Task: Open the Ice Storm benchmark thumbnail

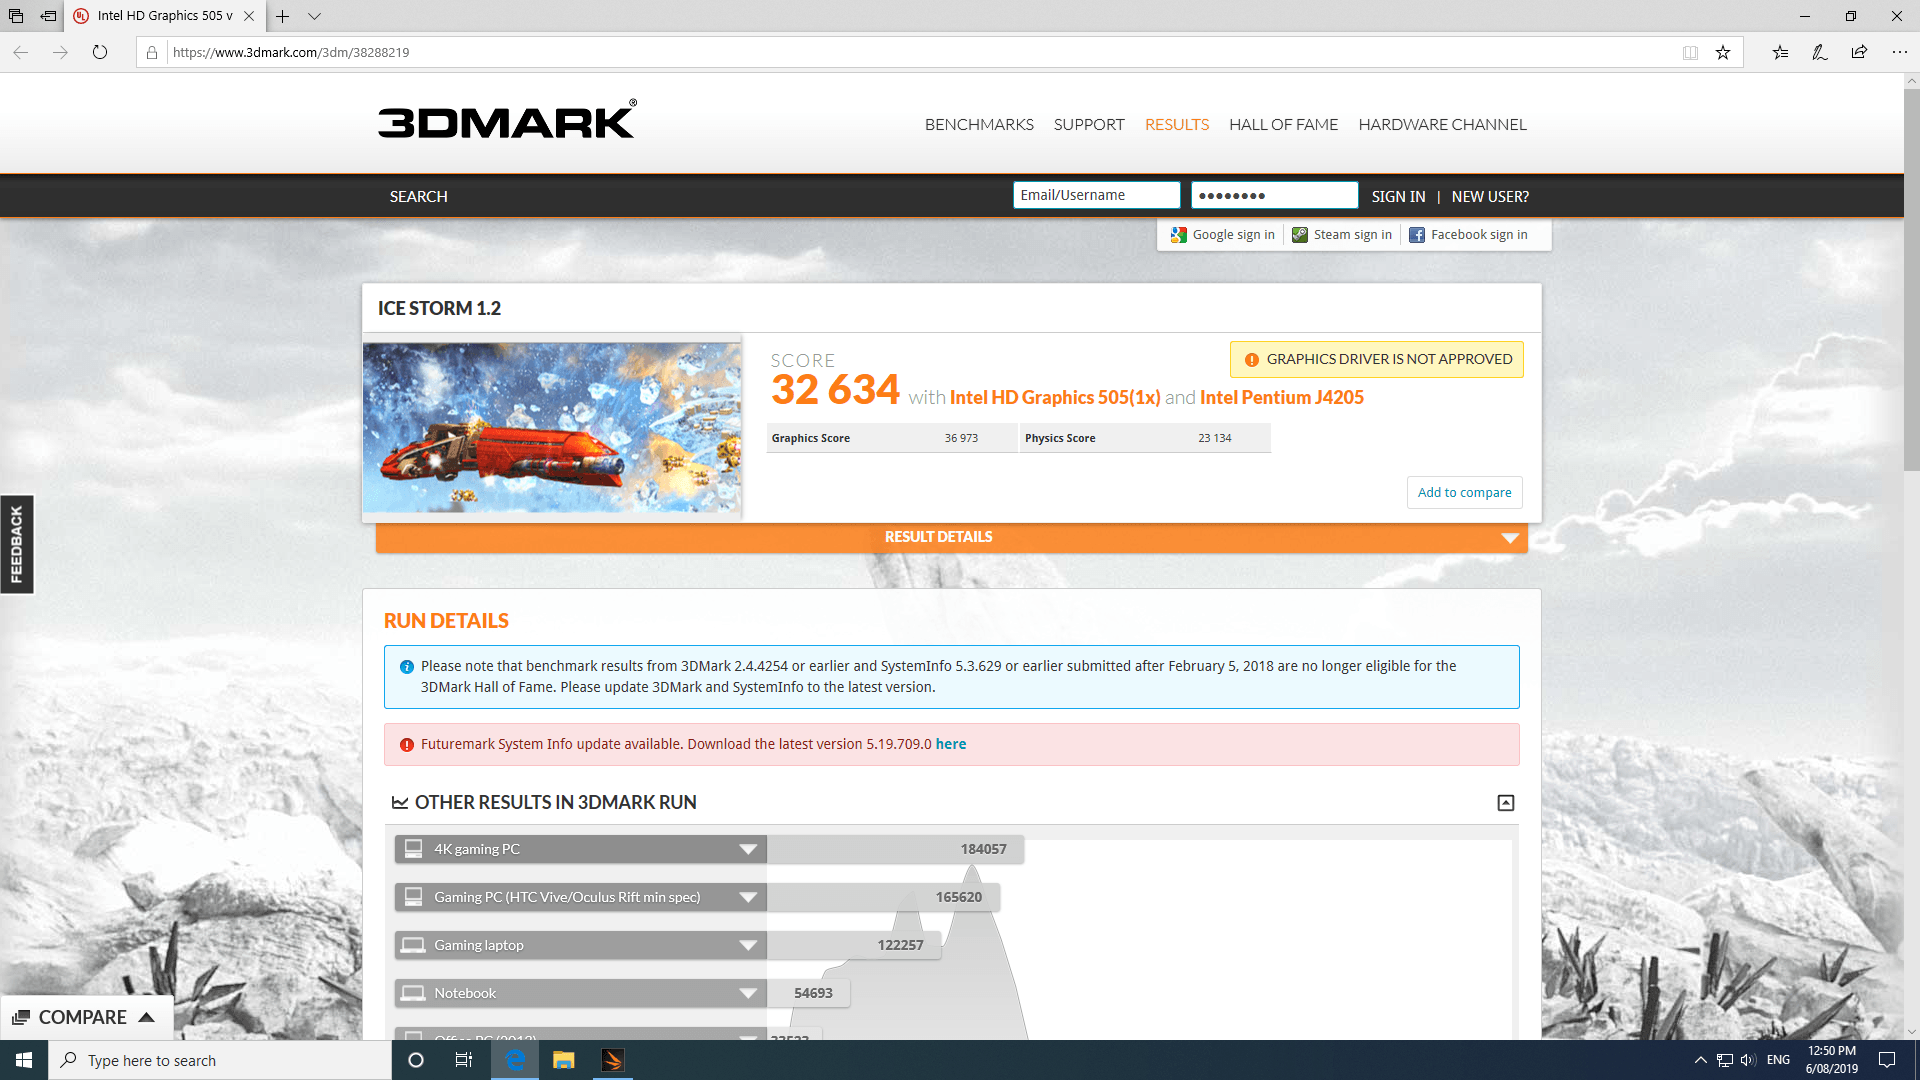Action: click(552, 427)
